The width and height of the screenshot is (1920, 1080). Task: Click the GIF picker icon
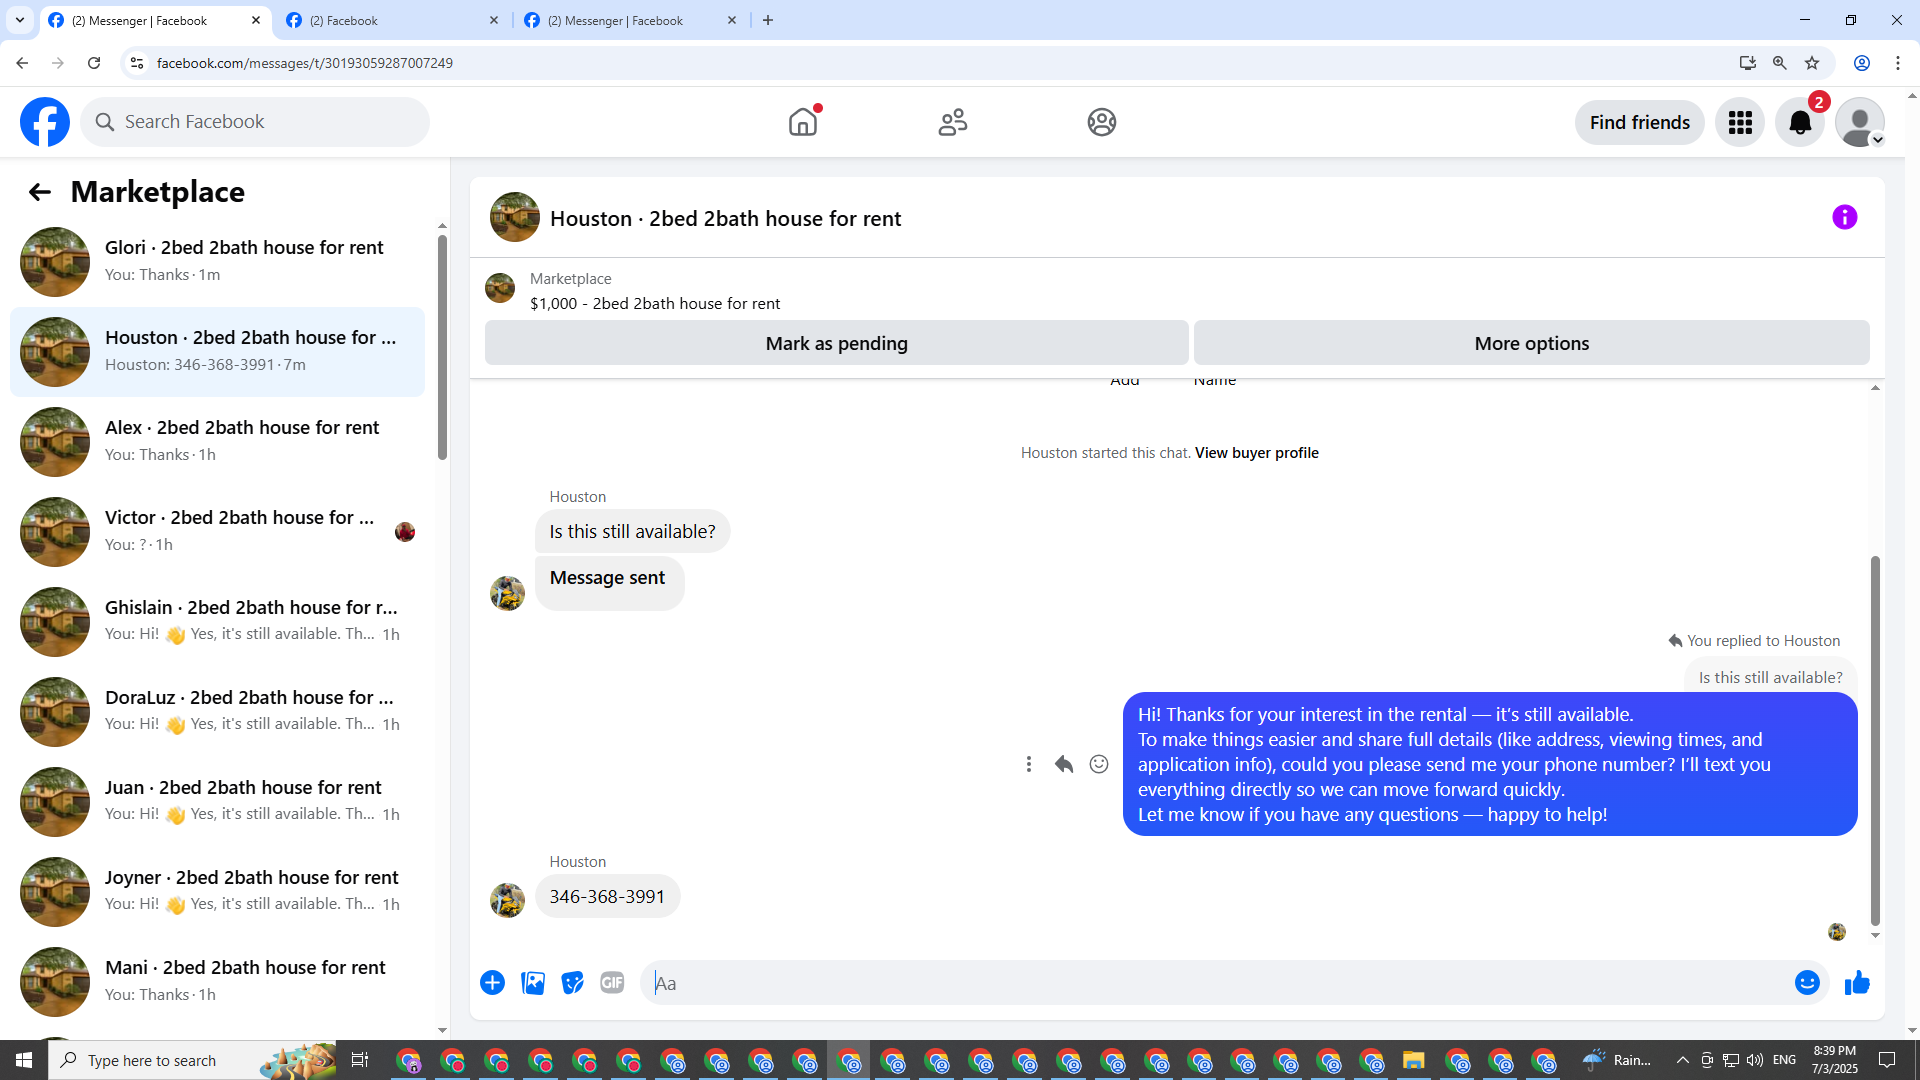coord(612,983)
